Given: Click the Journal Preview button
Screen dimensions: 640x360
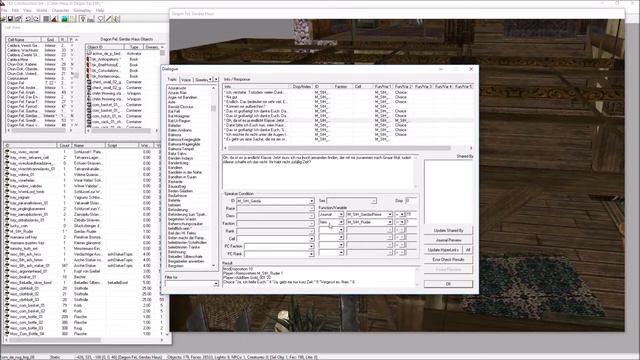Looking at the screenshot, I should pos(448,240).
